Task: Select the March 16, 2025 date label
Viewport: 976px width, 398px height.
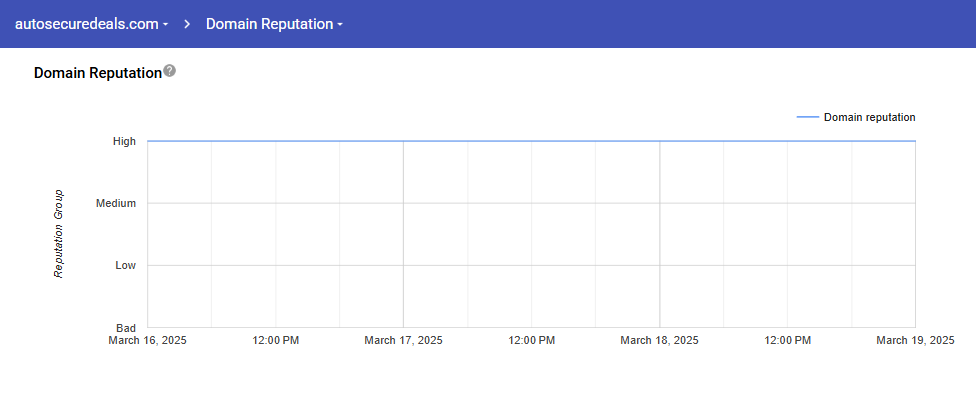Action: click(148, 341)
